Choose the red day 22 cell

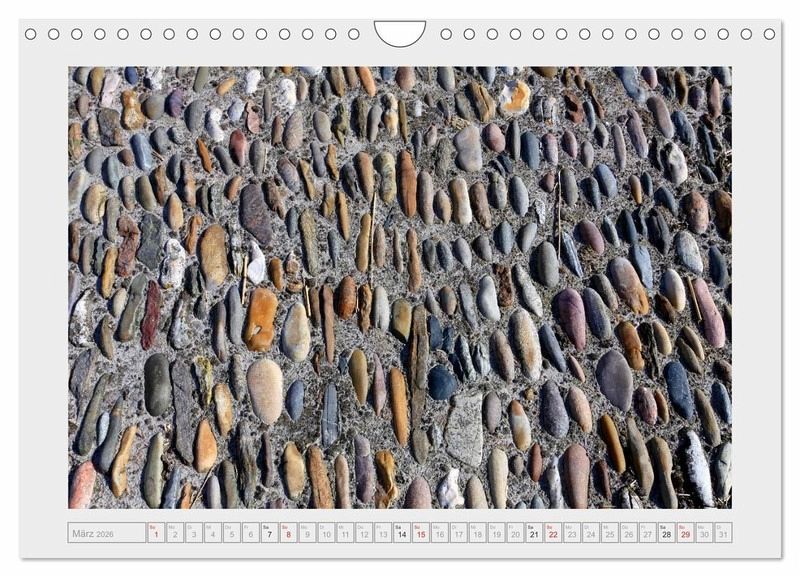pyautogui.click(x=553, y=533)
